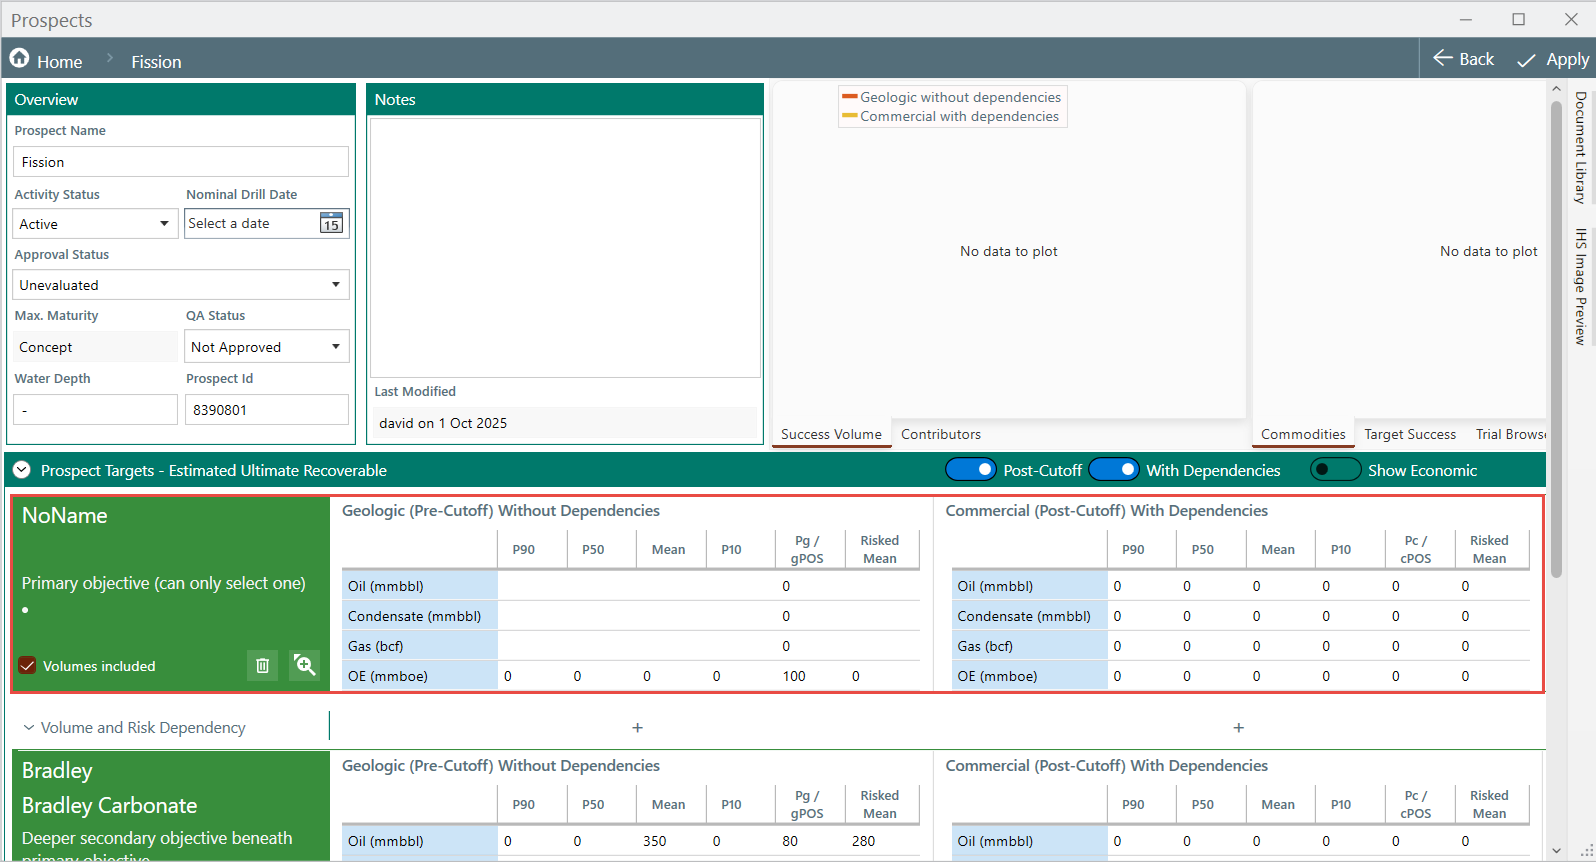Open the Approval Status dropdown
This screenshot has height=862, width=1596.
tap(181, 285)
